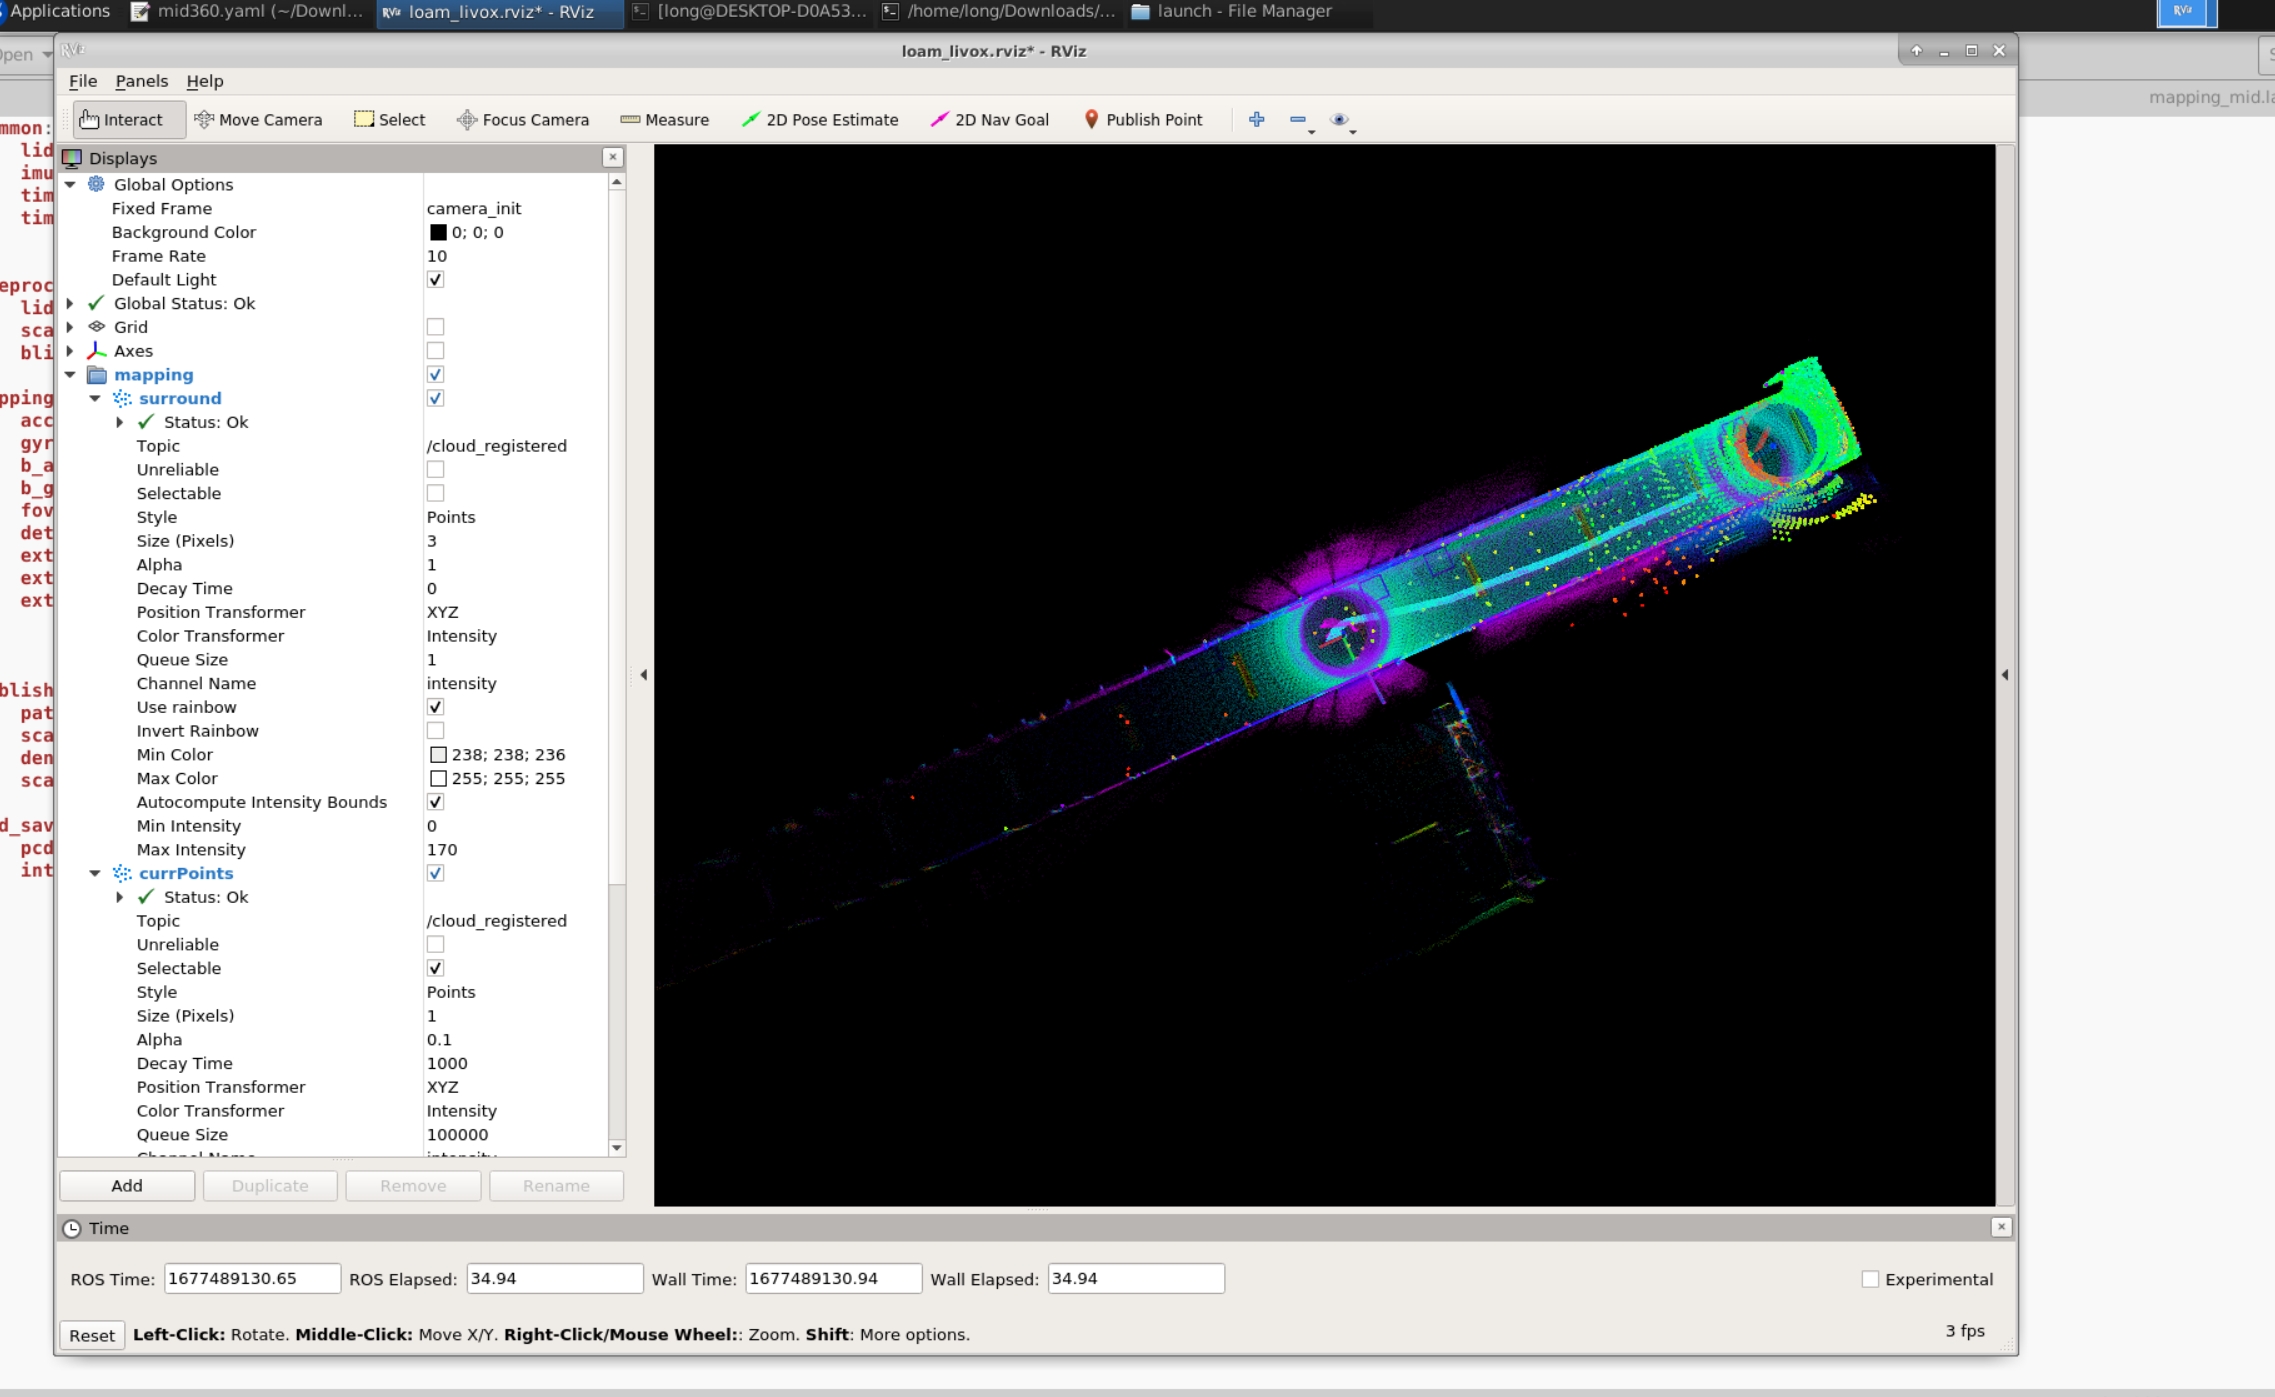Enable the Axes display checkbox
Image resolution: width=2275 pixels, height=1397 pixels.
435,351
